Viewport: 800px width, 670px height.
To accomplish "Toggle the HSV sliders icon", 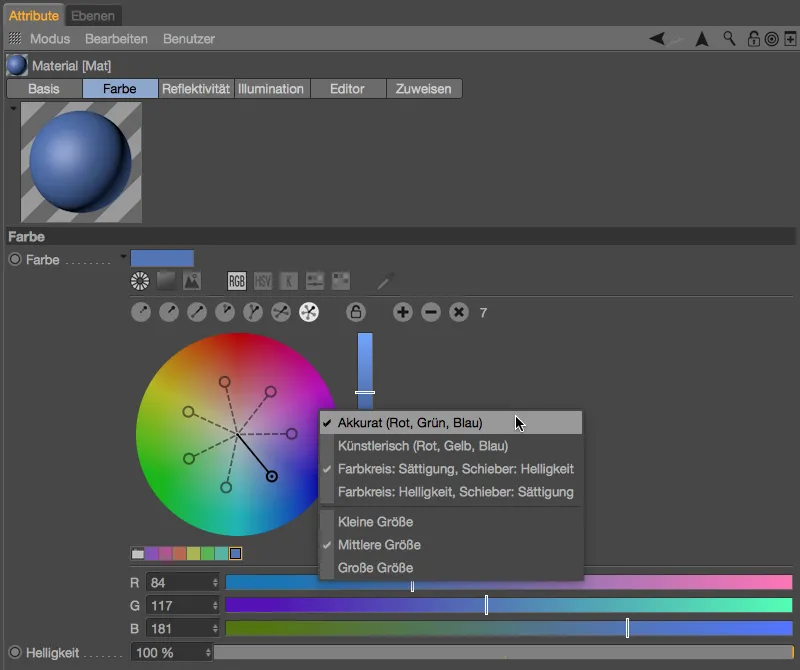I will tap(263, 281).
